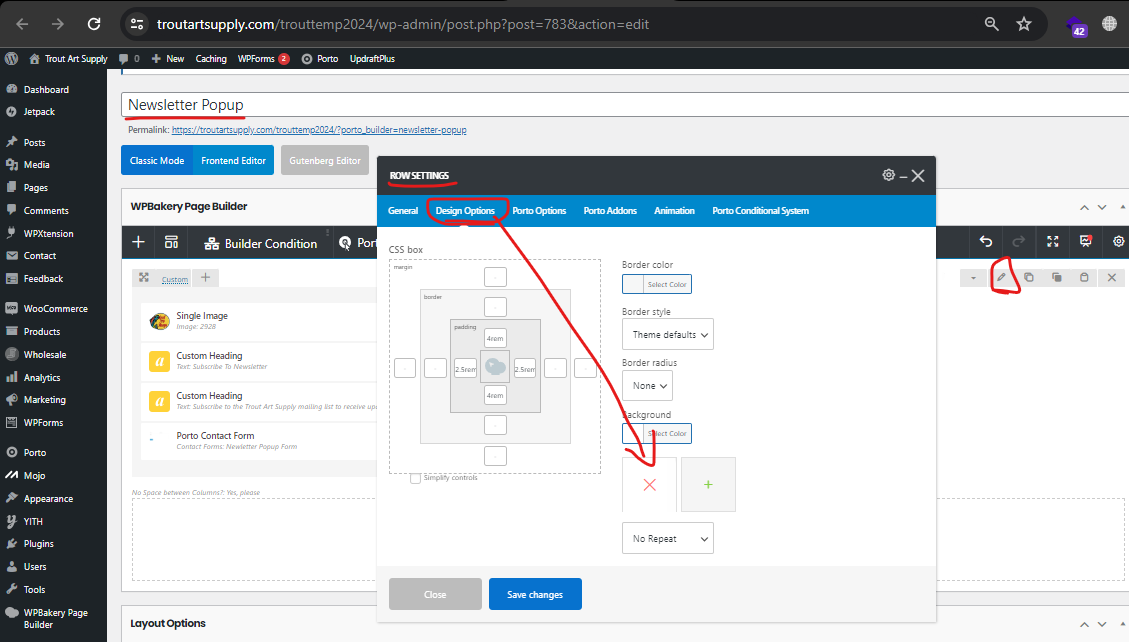Screen dimensions: 1129x642
Task: Move the Layout Options panel down
Action: (1102, 624)
